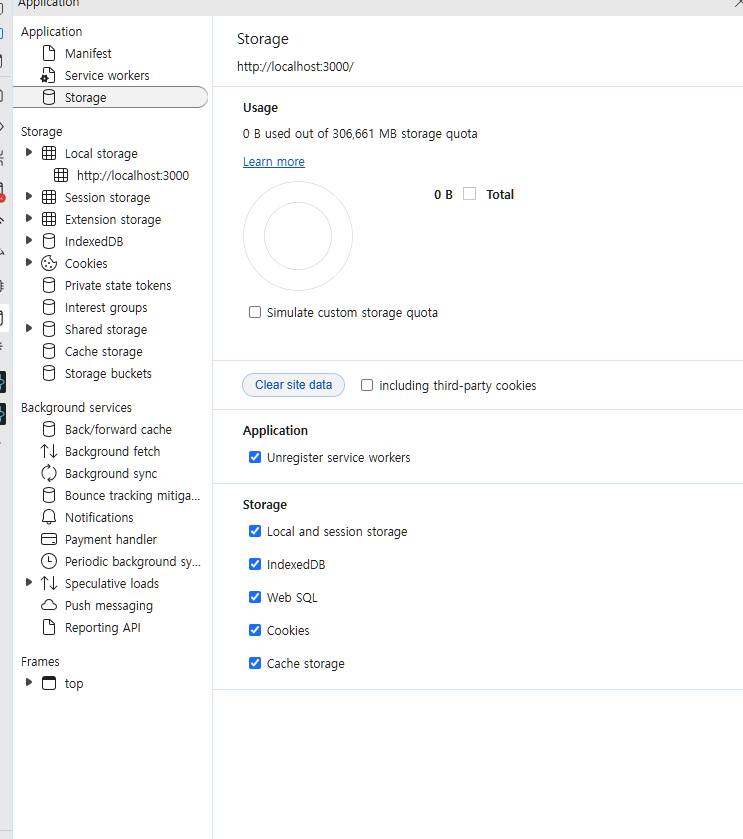Expand the Extension storage tree arrow
This screenshot has width=743, height=839.
point(29,218)
